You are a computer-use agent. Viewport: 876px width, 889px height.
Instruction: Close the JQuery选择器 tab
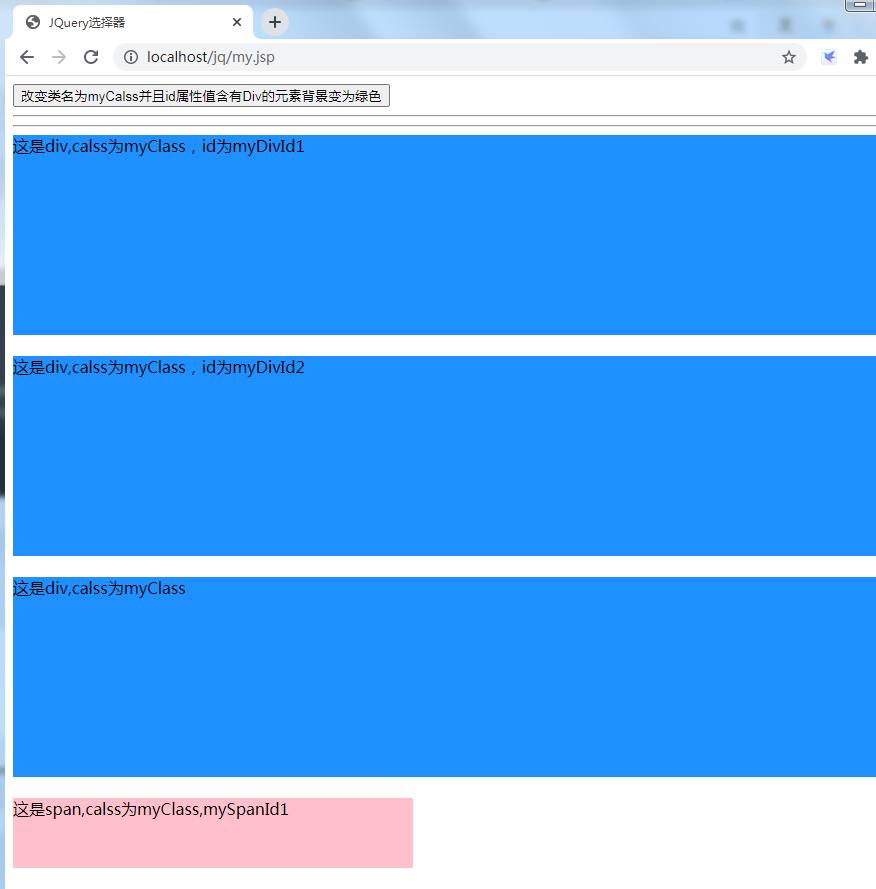pyautogui.click(x=237, y=22)
